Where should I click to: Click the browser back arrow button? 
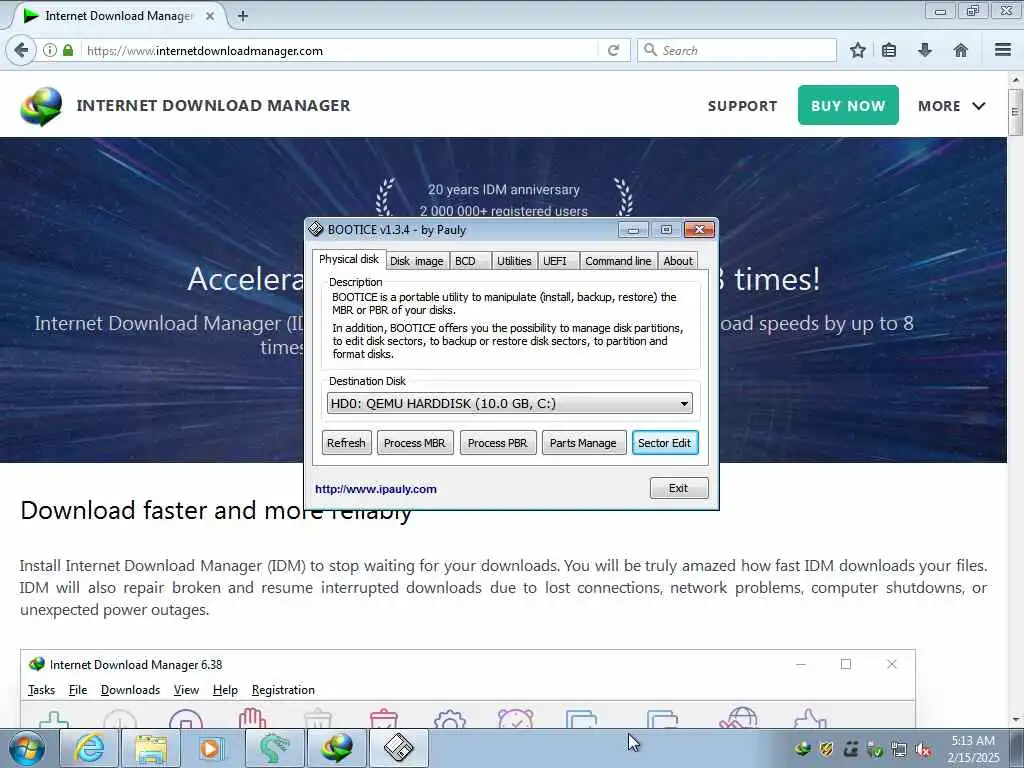[x=22, y=50]
